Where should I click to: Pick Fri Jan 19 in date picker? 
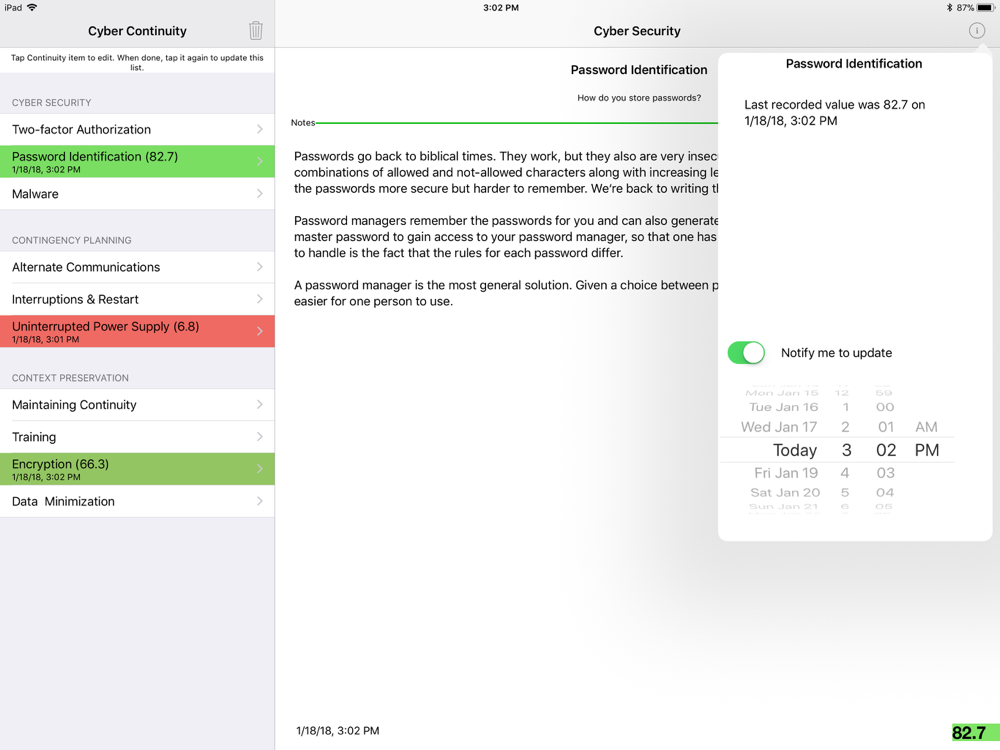(x=786, y=473)
